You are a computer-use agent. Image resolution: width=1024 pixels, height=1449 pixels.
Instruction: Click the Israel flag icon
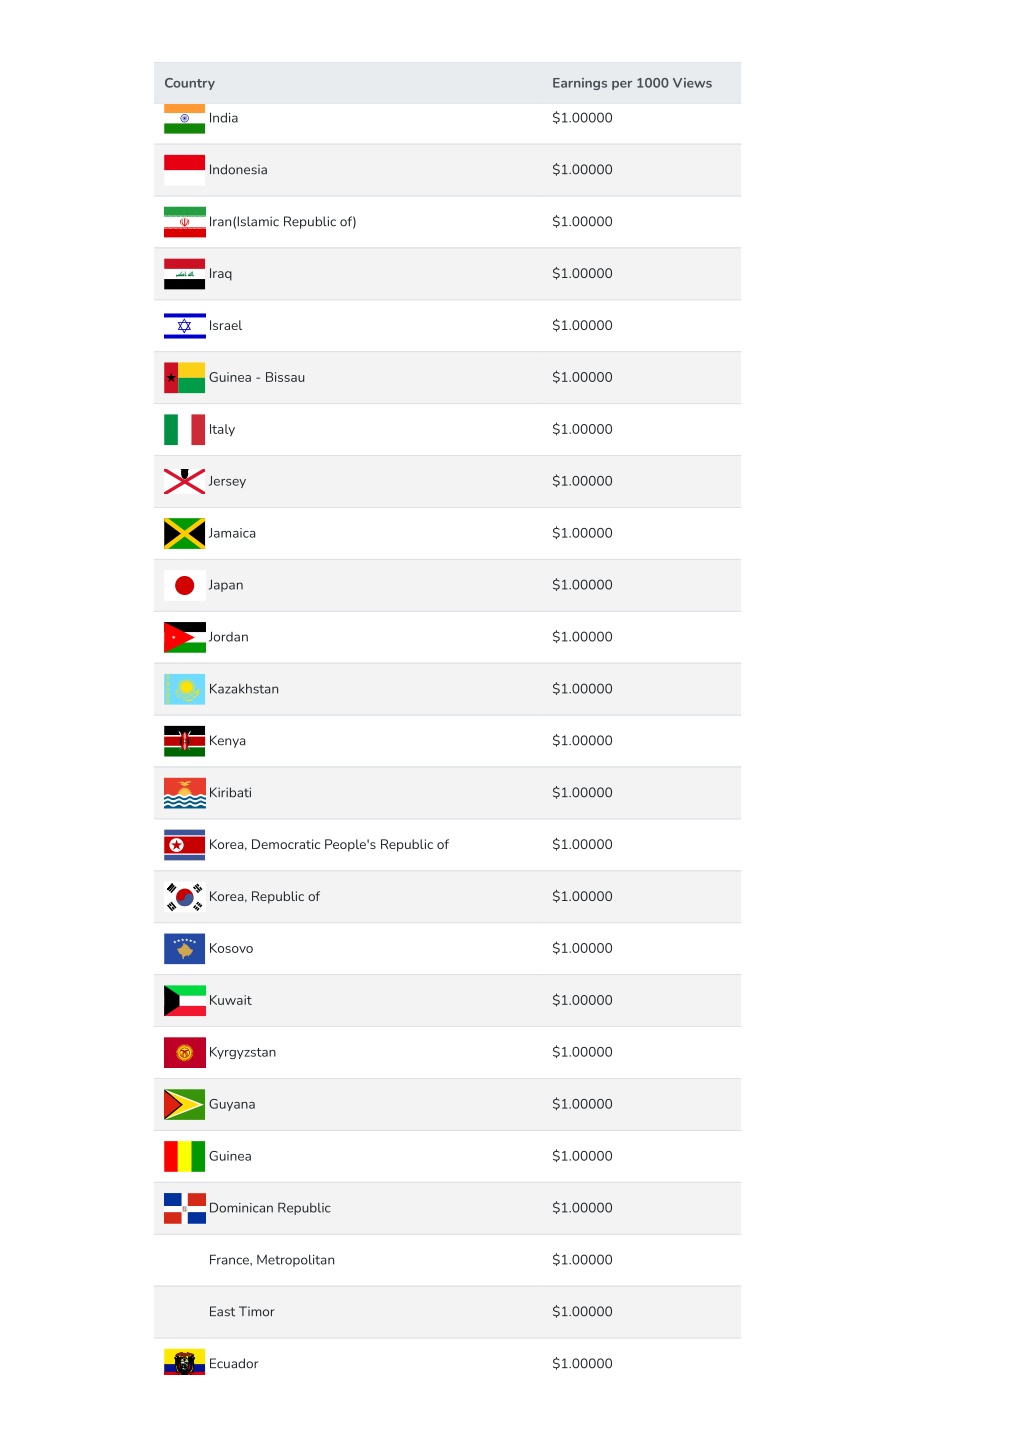tap(184, 326)
